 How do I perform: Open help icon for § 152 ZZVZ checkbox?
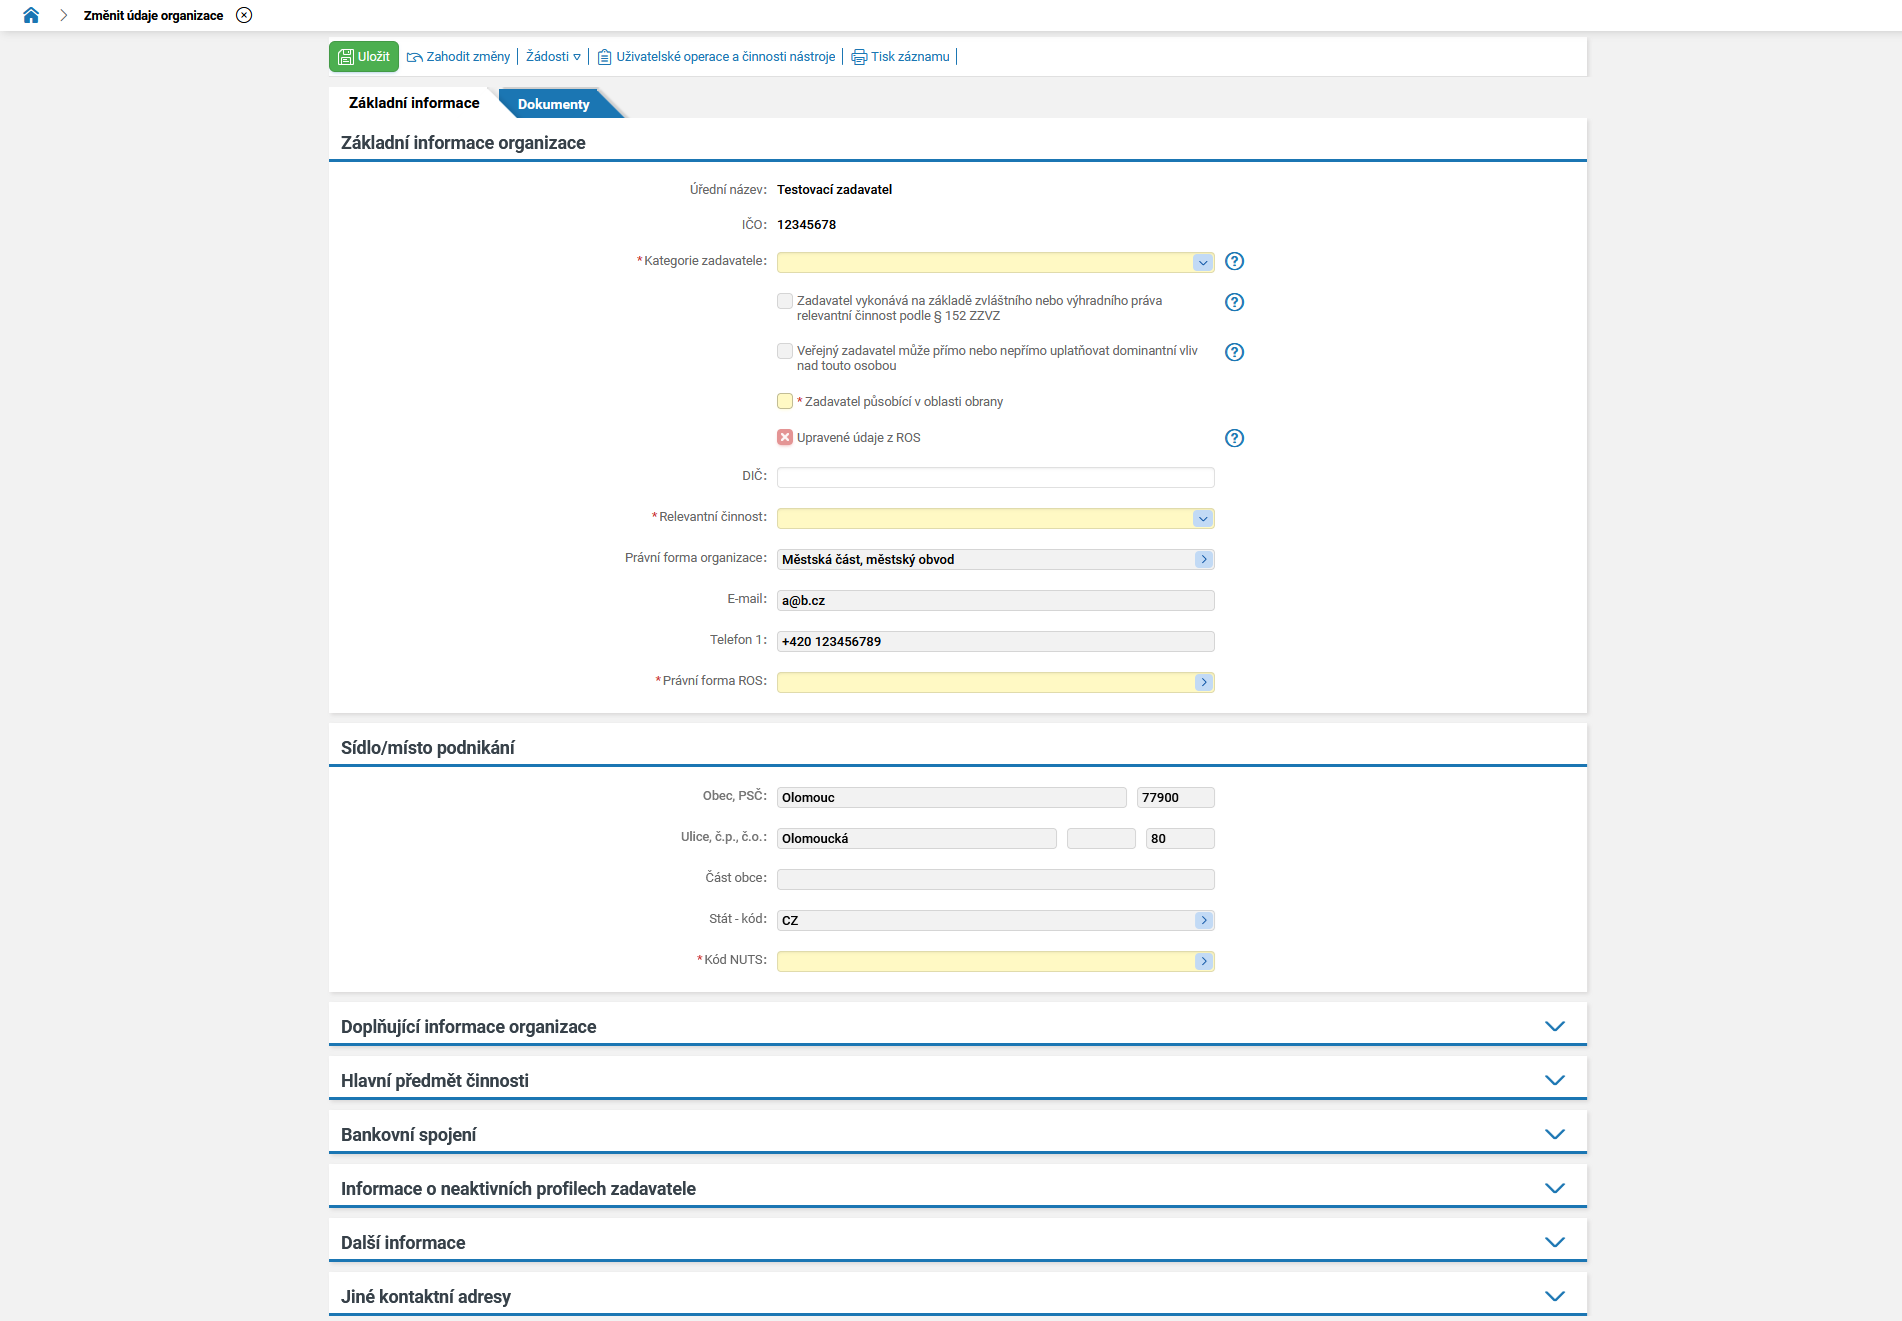pos(1234,302)
